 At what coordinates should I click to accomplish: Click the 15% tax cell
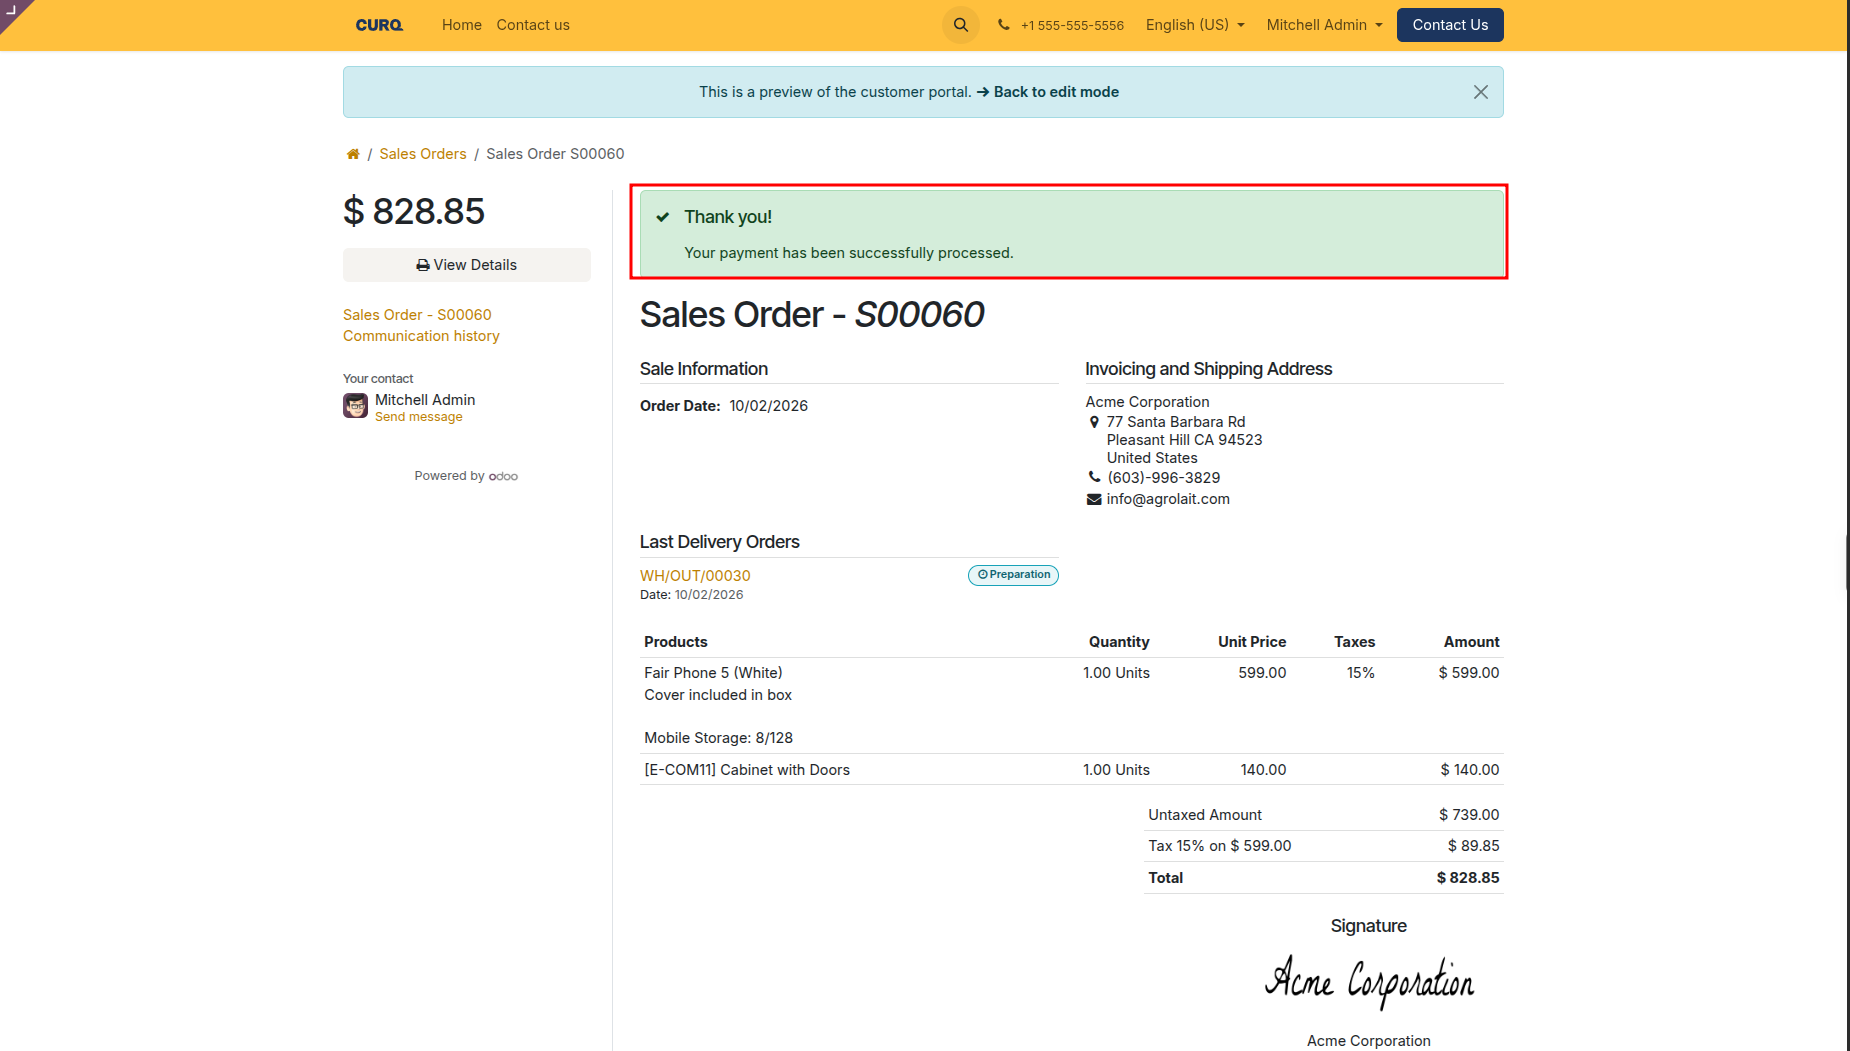(x=1360, y=673)
